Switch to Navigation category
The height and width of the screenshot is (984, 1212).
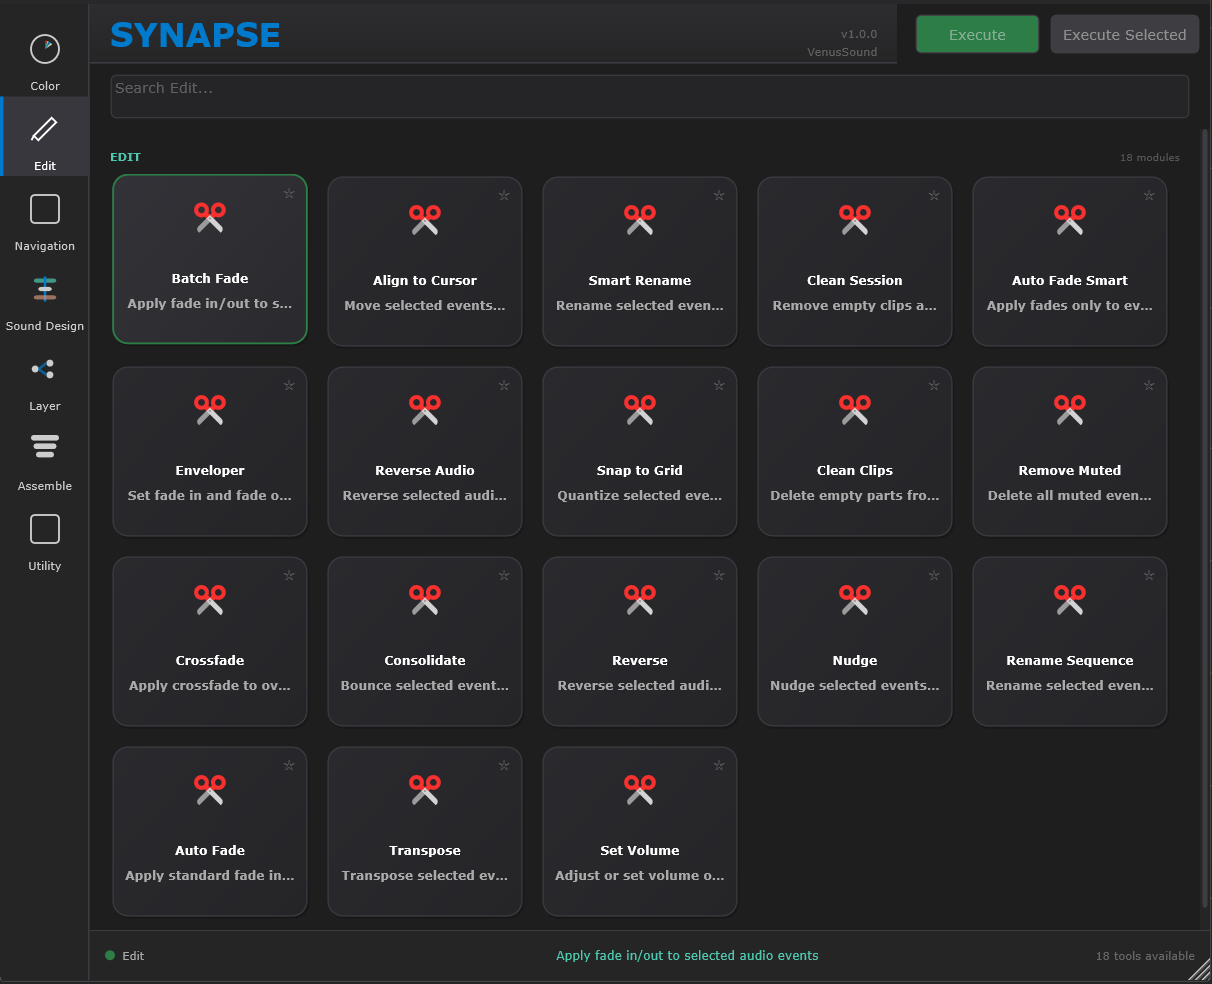[45, 217]
